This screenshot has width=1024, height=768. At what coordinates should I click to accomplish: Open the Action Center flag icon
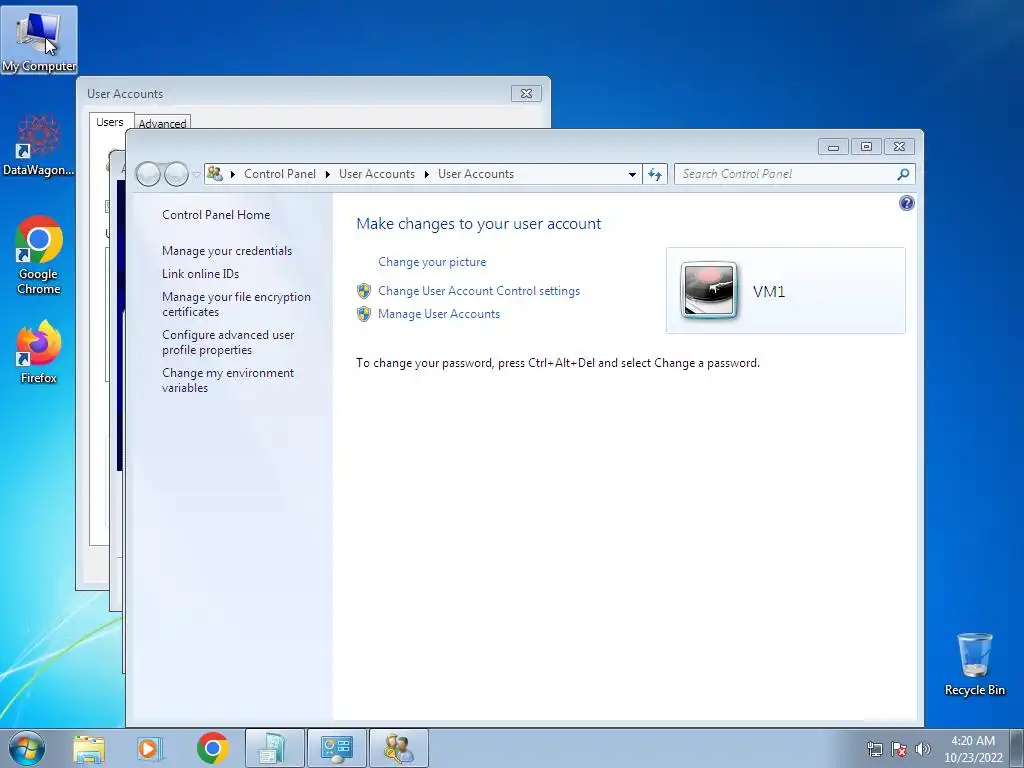point(899,749)
